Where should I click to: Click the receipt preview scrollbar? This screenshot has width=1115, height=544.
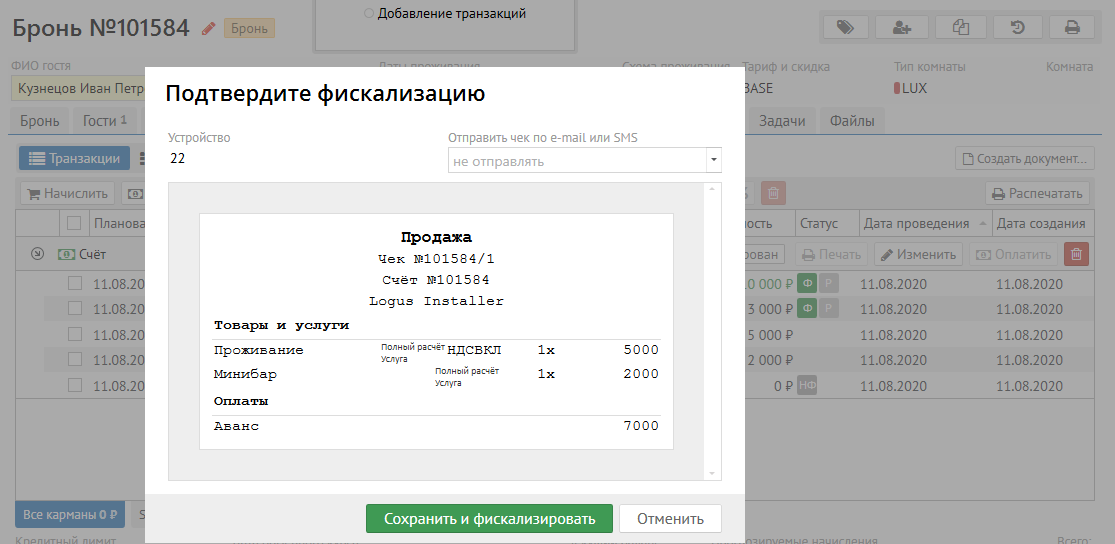coord(712,330)
